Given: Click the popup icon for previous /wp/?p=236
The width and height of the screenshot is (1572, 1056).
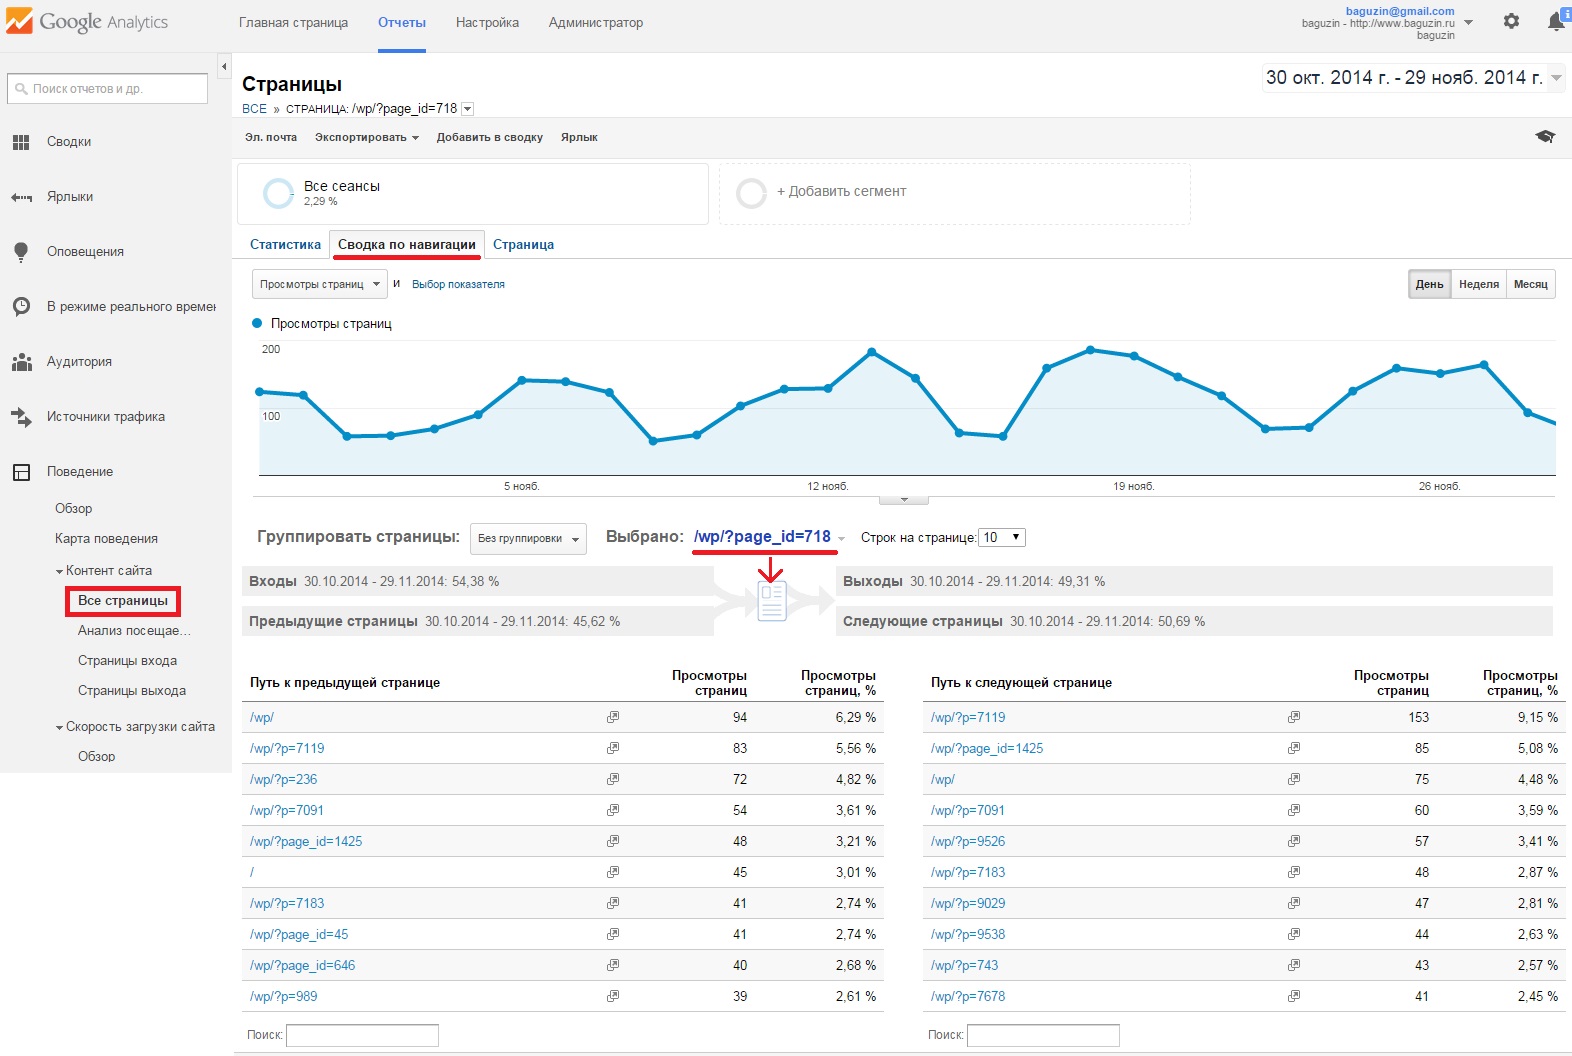Looking at the screenshot, I should click(613, 779).
